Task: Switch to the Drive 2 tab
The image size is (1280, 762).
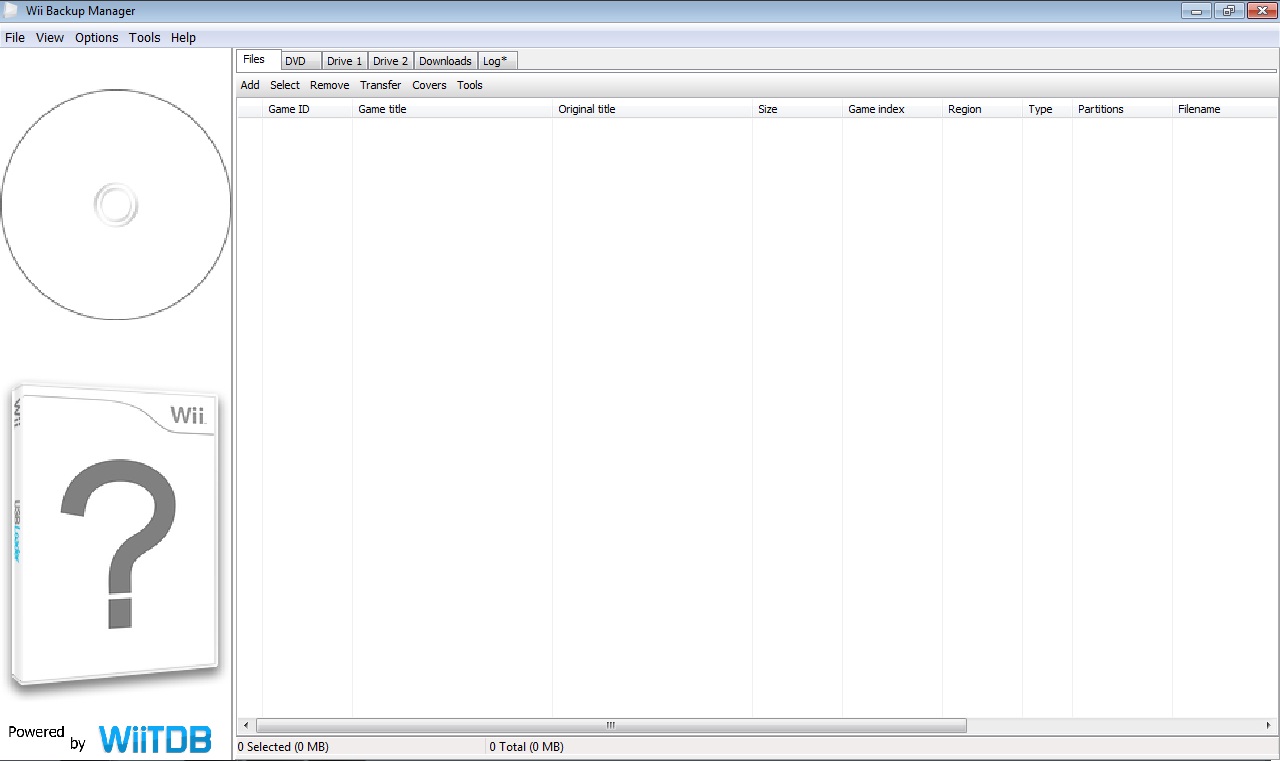Action: 391,61
